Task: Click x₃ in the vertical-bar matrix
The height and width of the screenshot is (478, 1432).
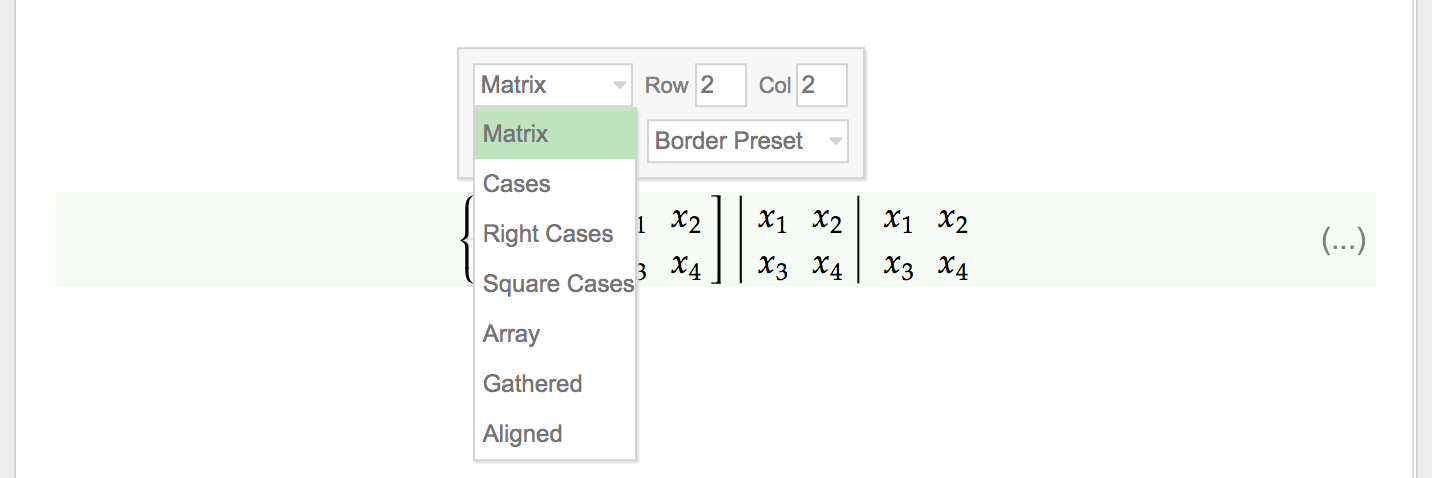Action: (x=772, y=265)
